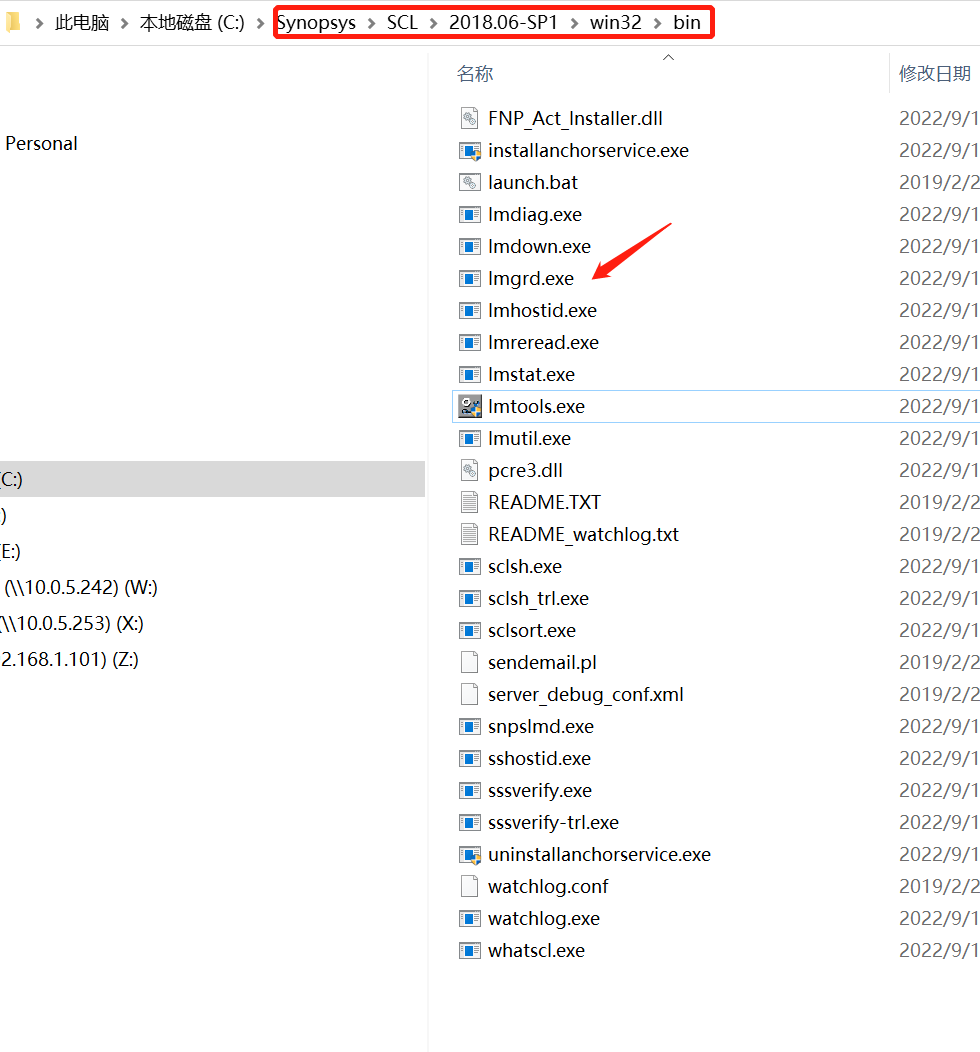Click the watchlog.exe file icon

pos(470,918)
